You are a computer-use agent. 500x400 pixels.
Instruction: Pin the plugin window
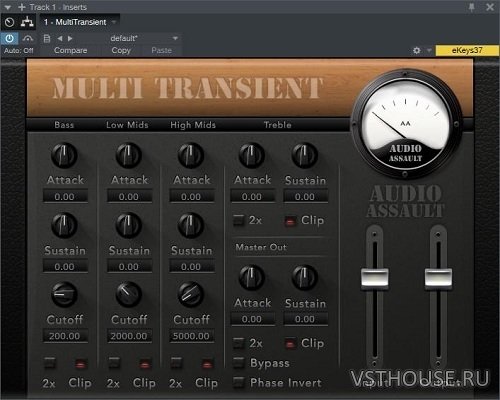pyautogui.click(x=472, y=7)
